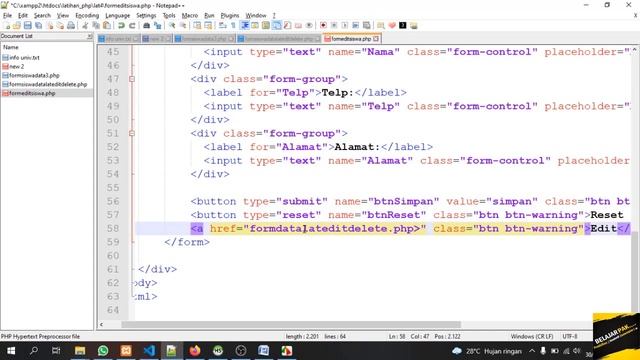Viewport: 640px width, 360px height.
Task: Click the Windows (CR LF) status entry
Action: (532, 336)
